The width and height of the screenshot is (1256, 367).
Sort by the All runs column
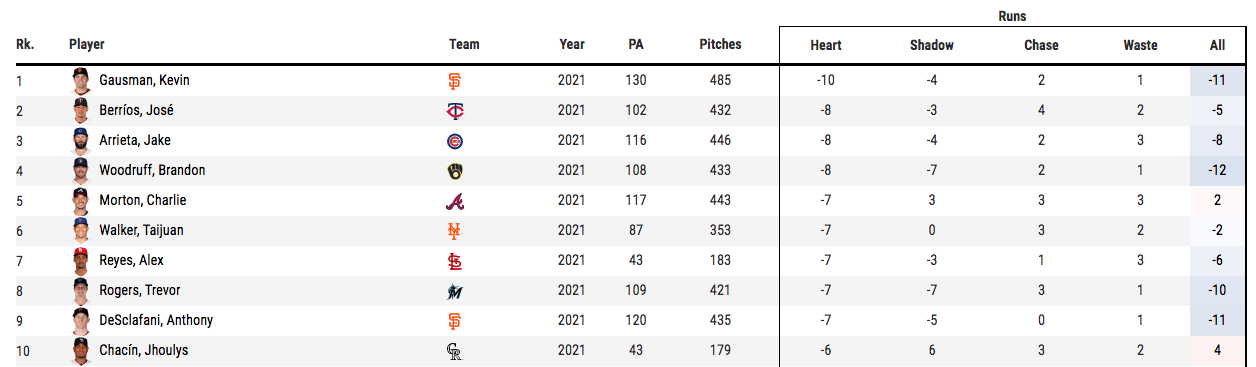coord(1217,45)
